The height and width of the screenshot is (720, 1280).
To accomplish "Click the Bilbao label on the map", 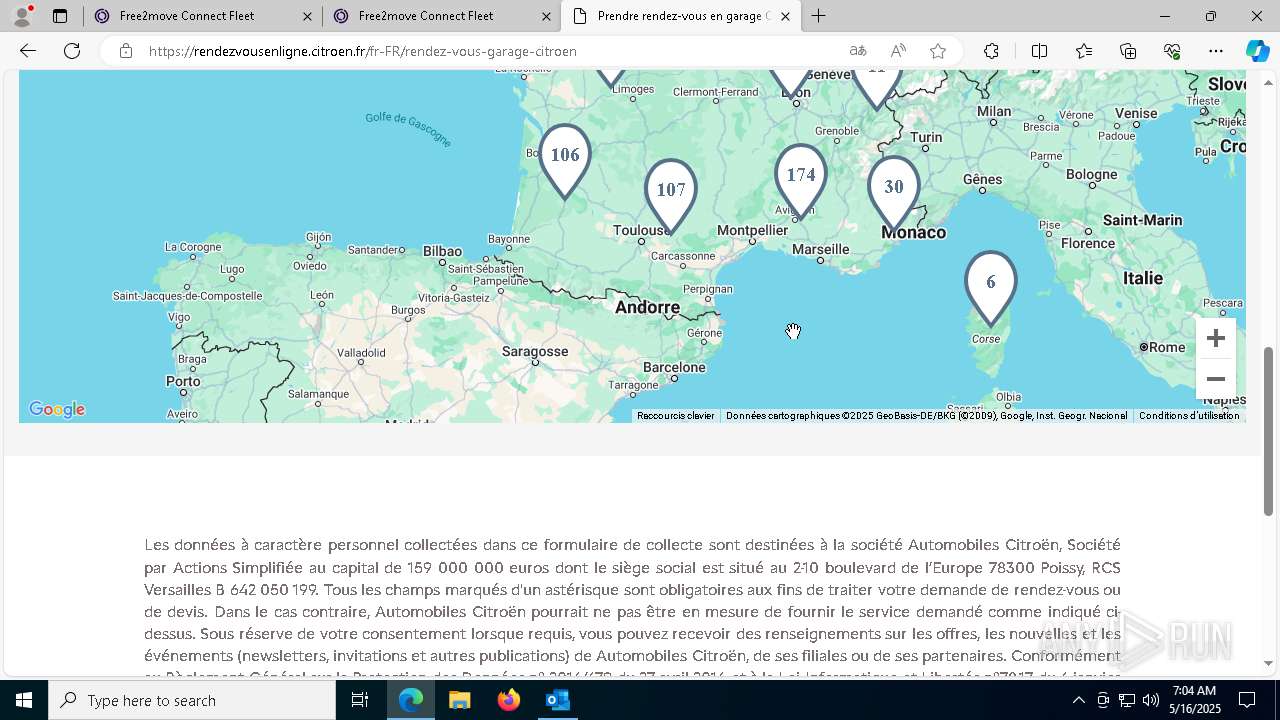I will [x=443, y=251].
